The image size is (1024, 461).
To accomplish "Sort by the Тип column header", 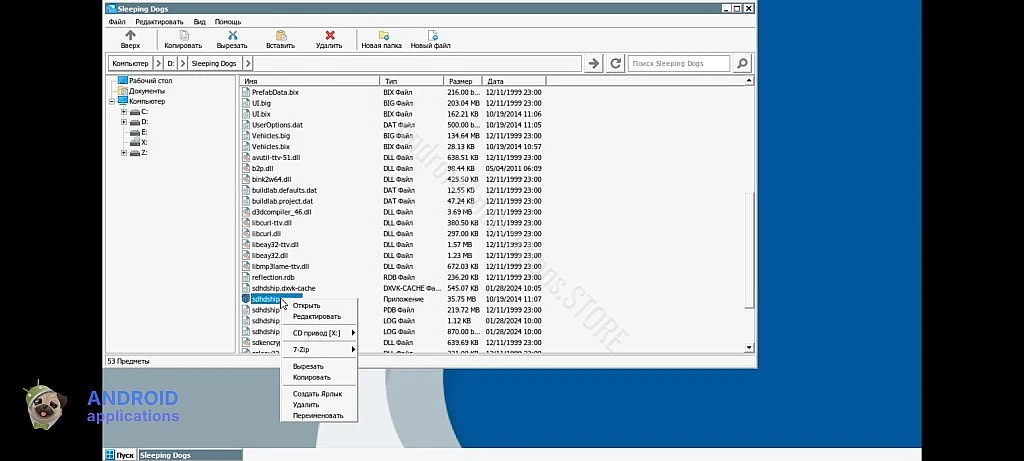I will pos(411,81).
